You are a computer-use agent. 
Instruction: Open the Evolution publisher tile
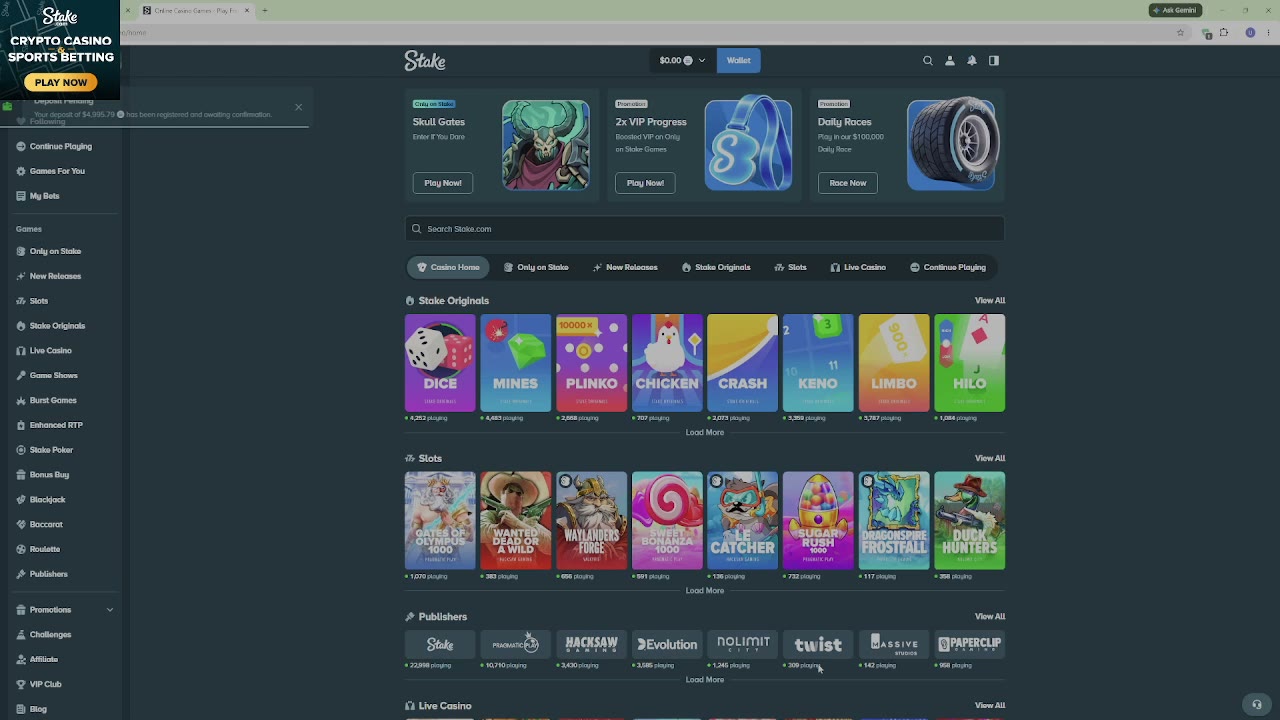pos(667,645)
